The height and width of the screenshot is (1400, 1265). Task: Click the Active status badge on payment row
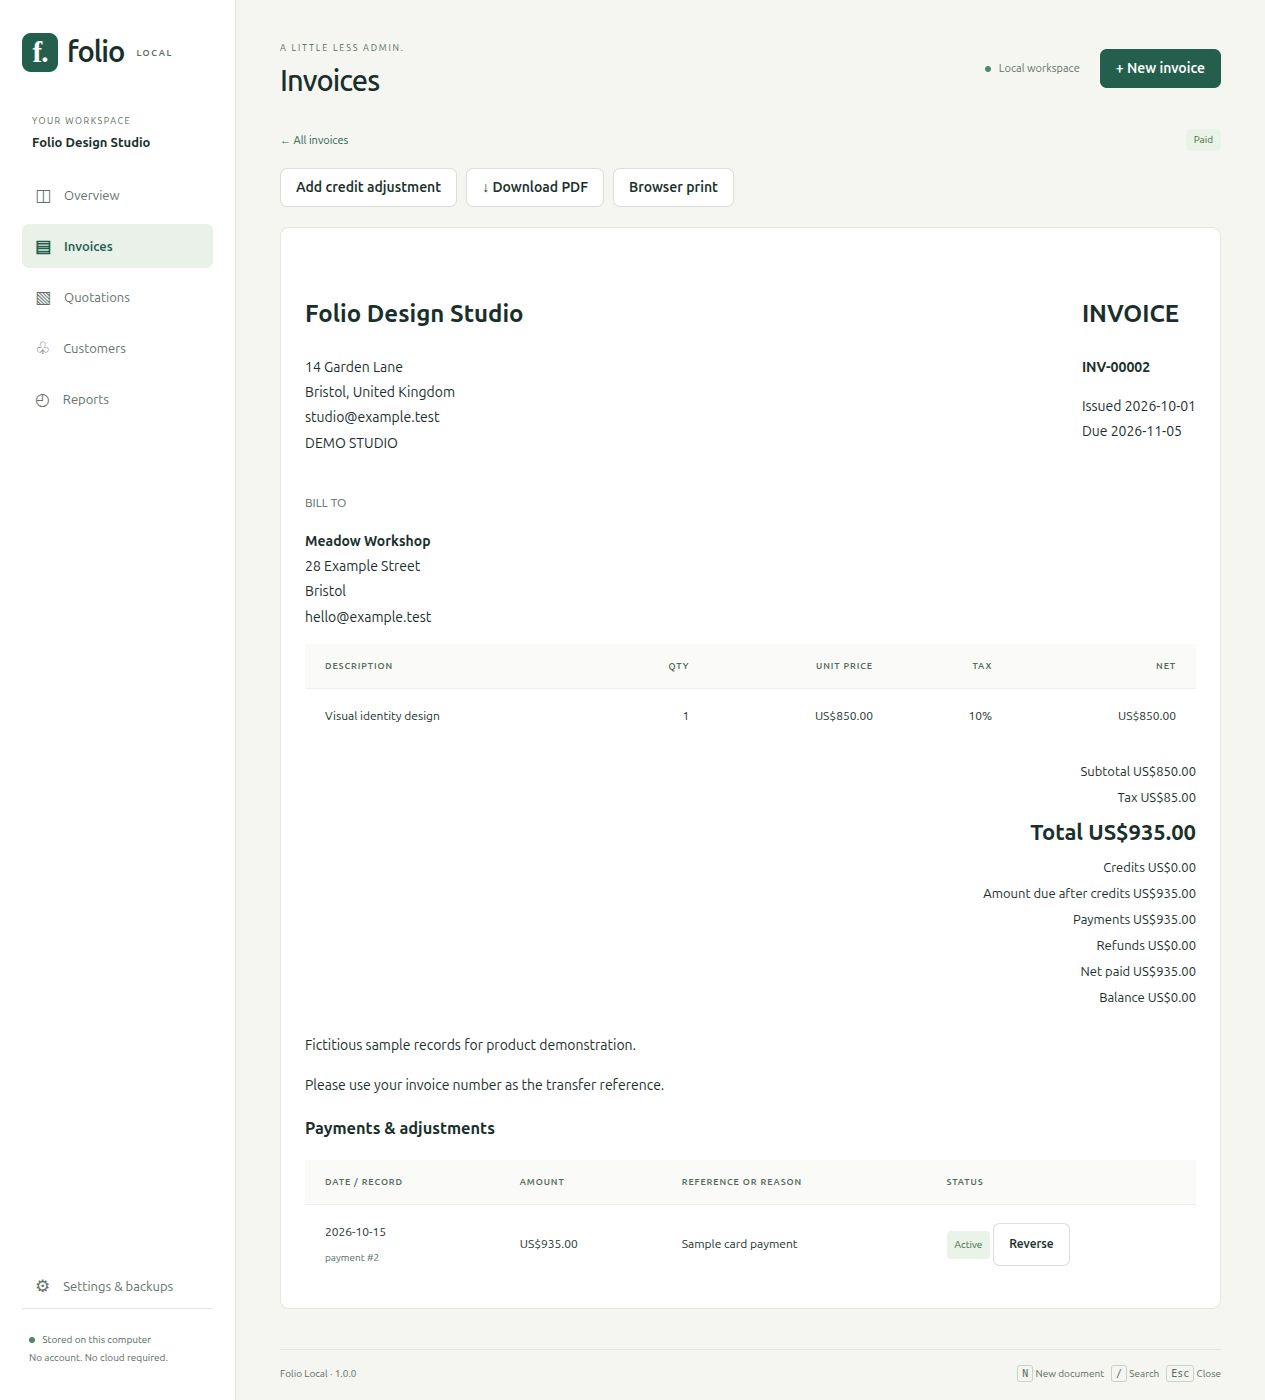coord(968,1245)
